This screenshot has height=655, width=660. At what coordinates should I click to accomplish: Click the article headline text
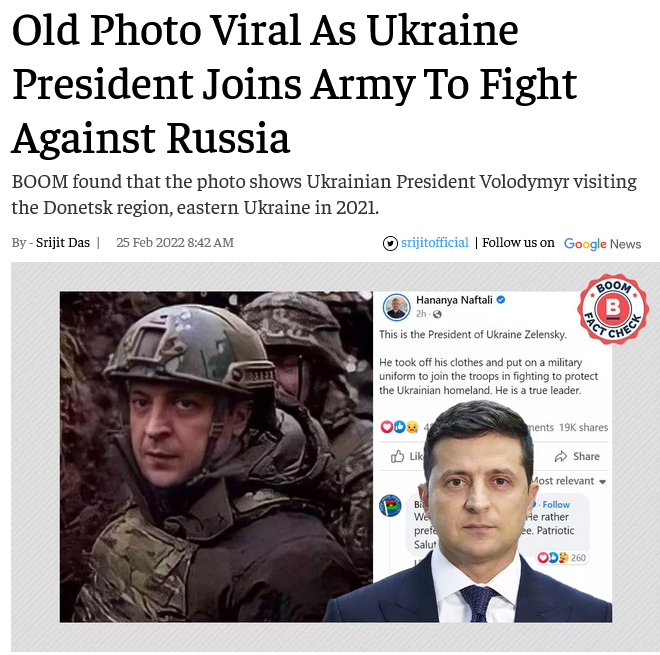295,84
